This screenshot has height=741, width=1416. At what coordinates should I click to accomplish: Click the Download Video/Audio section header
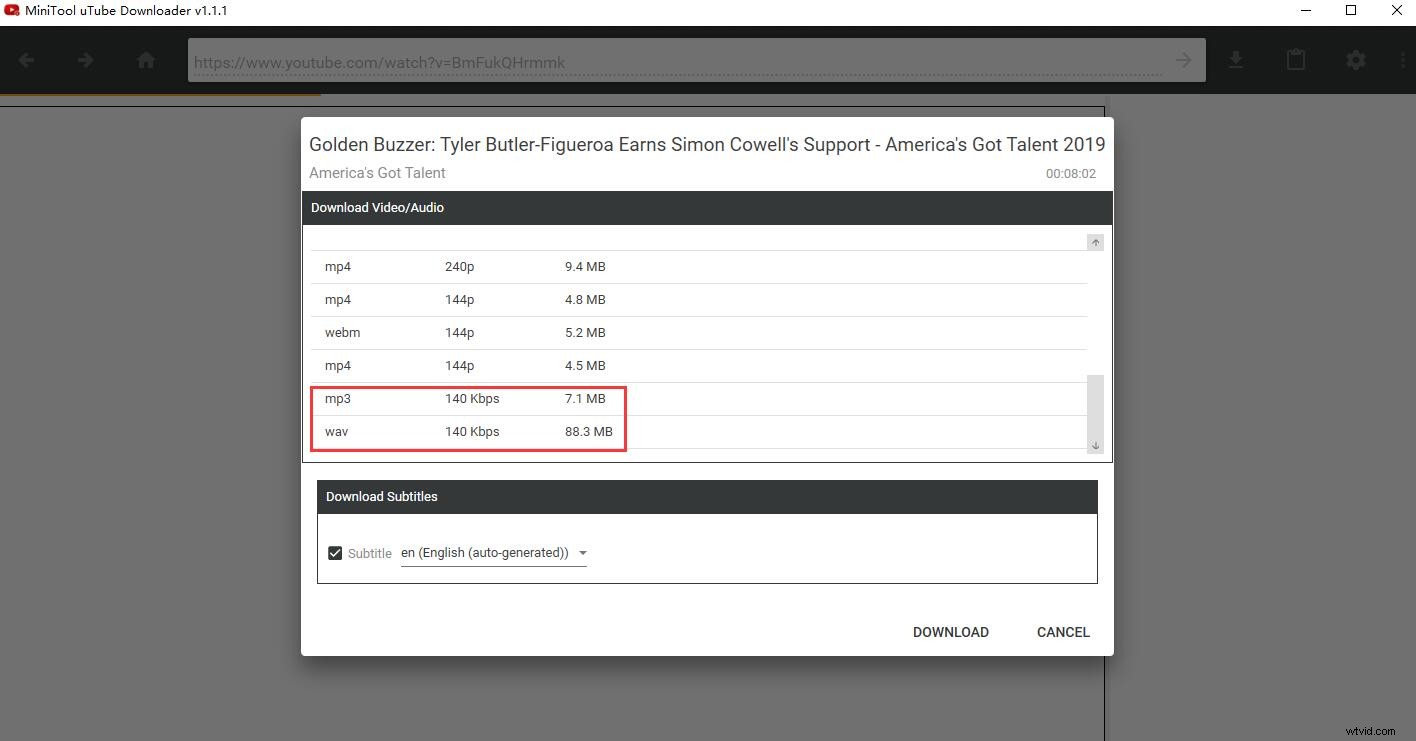click(377, 207)
